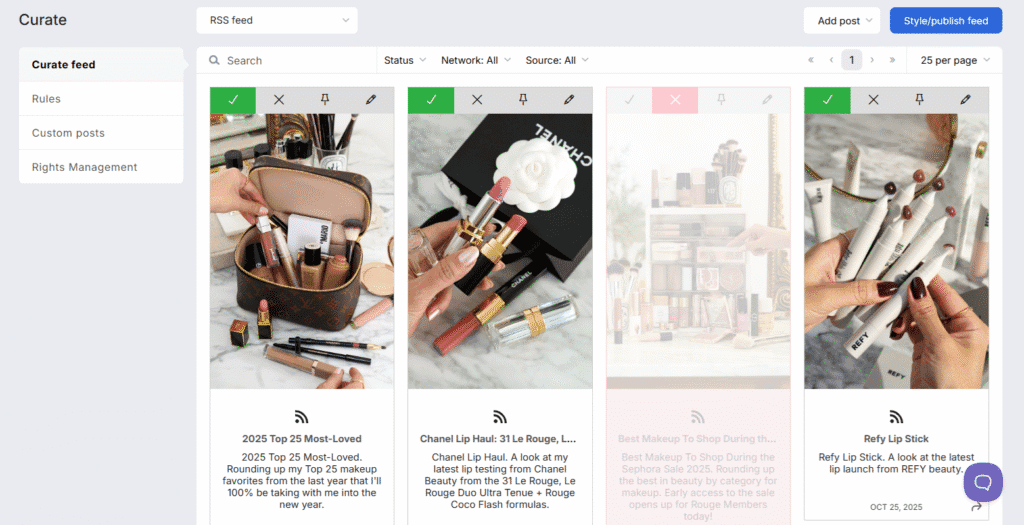The height and width of the screenshot is (525, 1024).
Task: Pin the Refy Lip Stick post
Action: [919, 100]
